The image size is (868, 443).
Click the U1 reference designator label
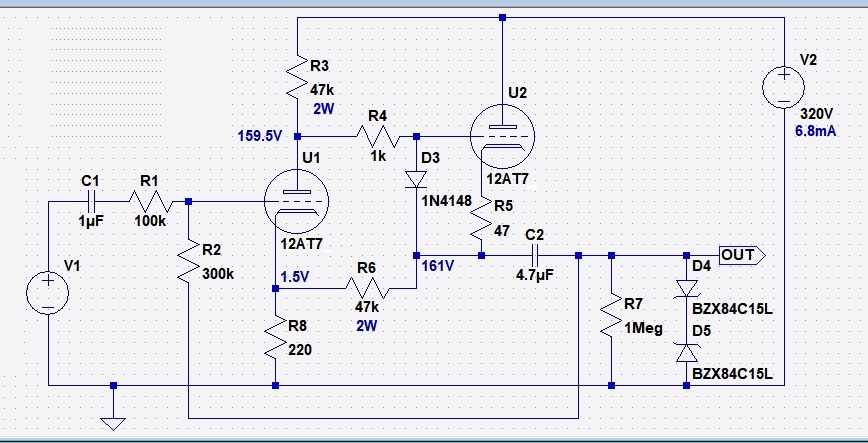click(311, 158)
